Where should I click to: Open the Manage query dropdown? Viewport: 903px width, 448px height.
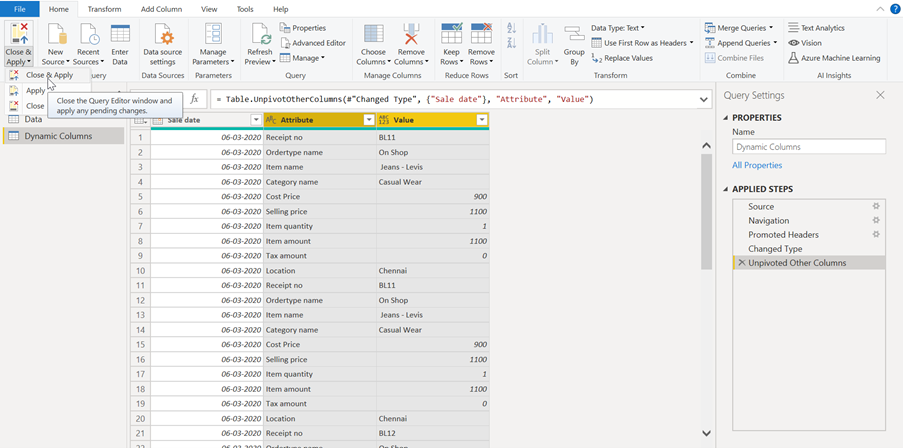coord(302,58)
